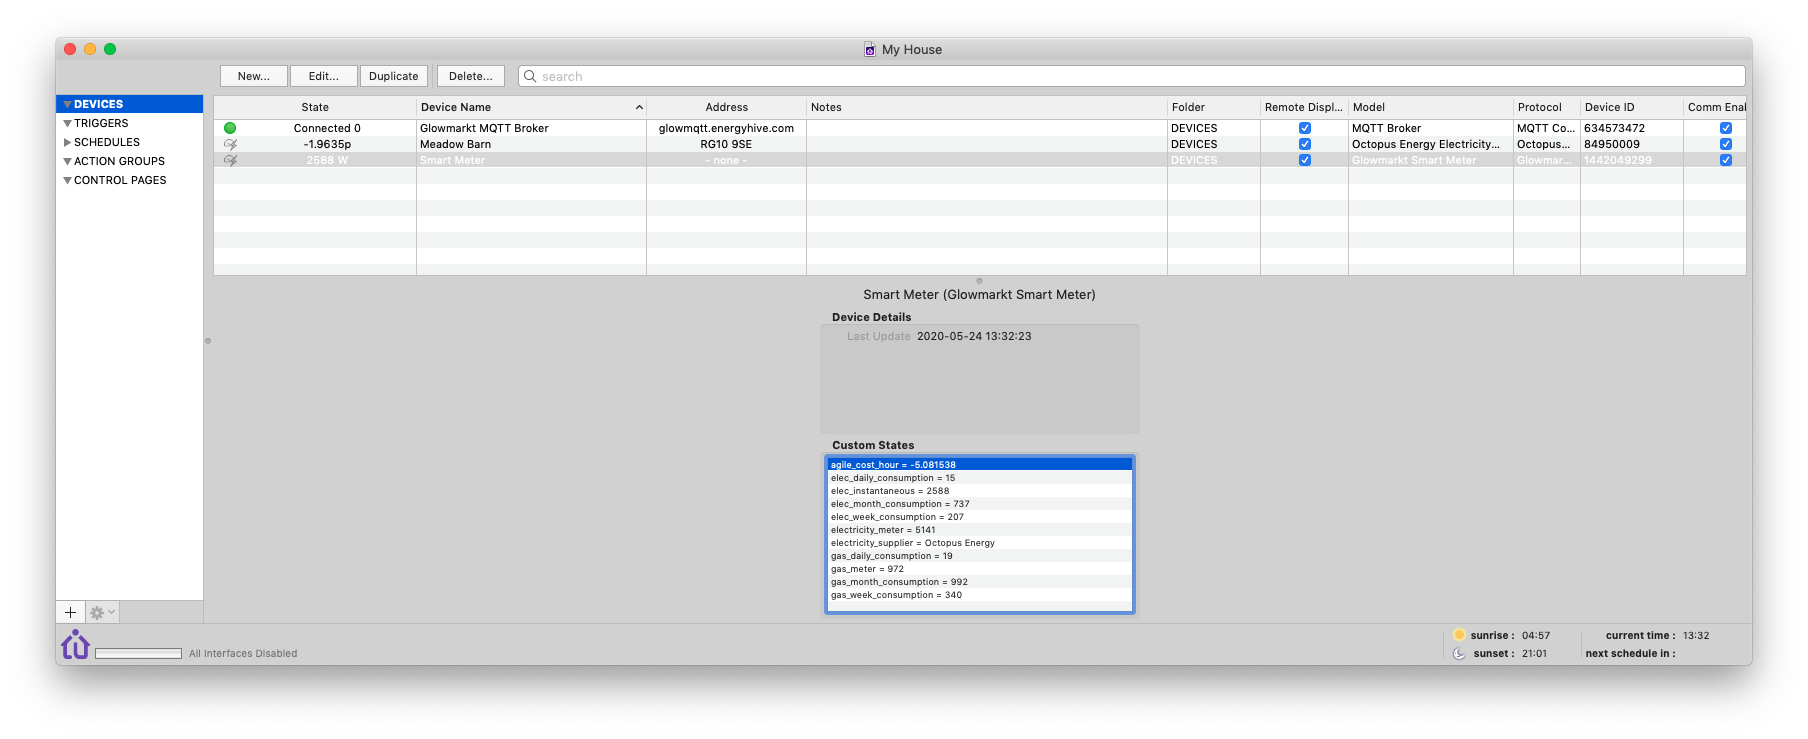The image size is (1808, 739).
Task: Click the split divider handle above details
Action: point(979,281)
